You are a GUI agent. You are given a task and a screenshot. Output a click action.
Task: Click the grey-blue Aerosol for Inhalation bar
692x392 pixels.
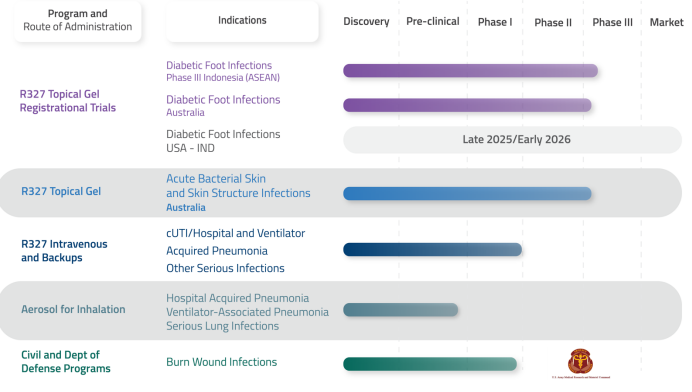point(401,310)
